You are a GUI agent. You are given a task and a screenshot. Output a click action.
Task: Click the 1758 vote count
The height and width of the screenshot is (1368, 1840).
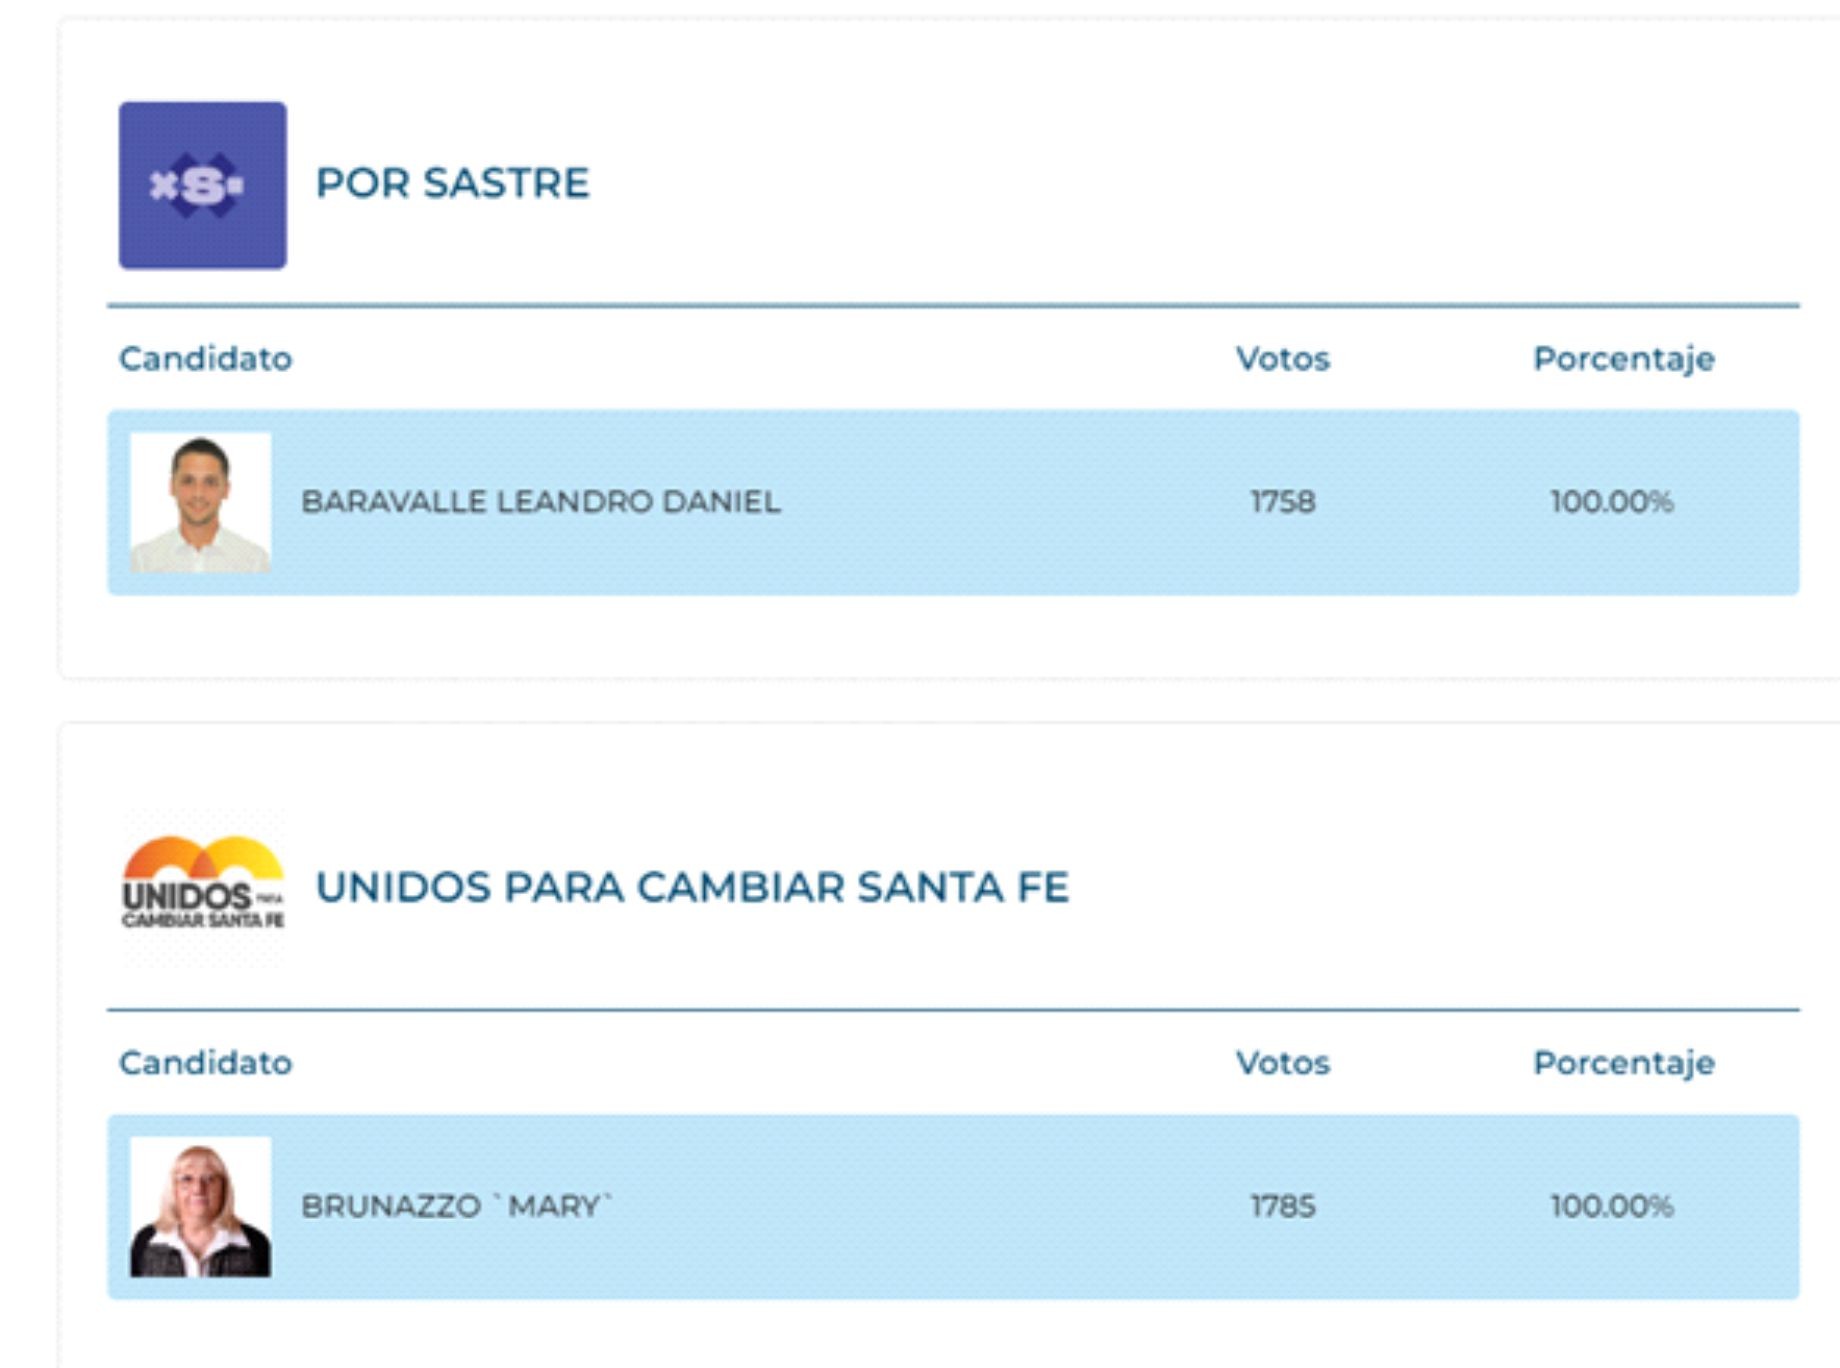[1283, 502]
